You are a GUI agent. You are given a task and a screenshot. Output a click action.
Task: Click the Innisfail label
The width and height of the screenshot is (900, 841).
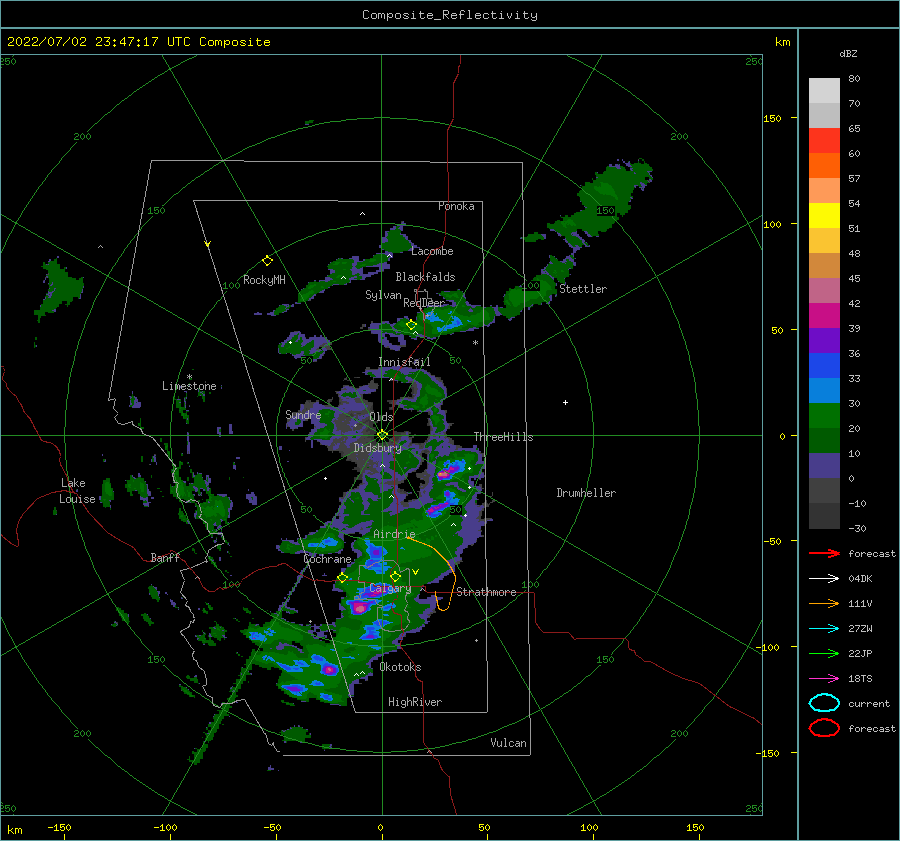[404, 362]
